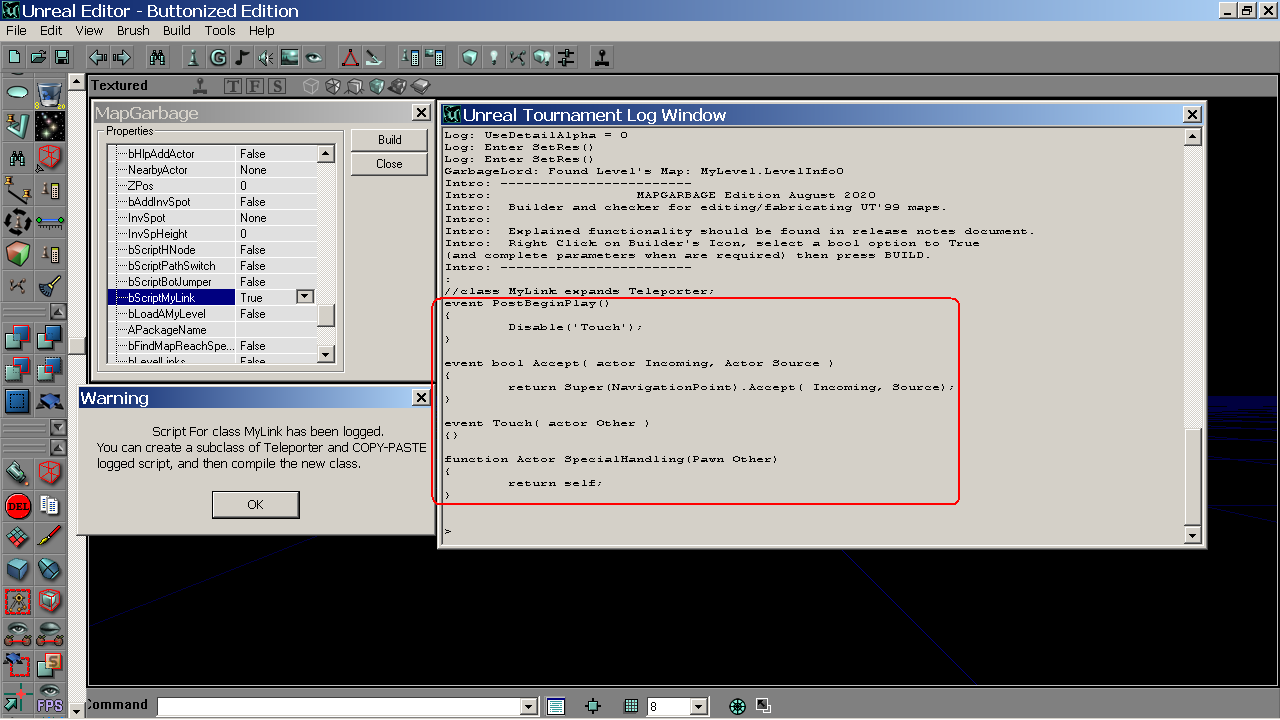Click the Actor Properties toolbar icon
This screenshot has height=720, width=1280.
point(409,57)
